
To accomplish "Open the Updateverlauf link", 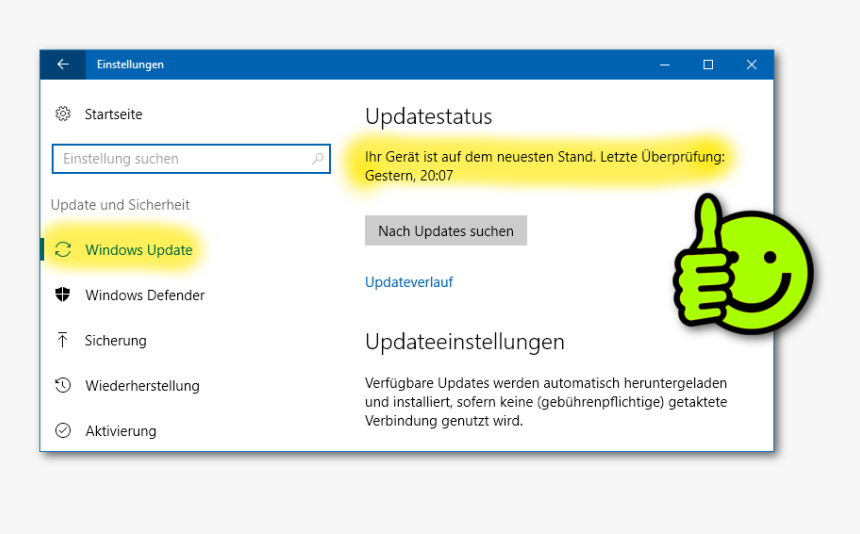I will coord(409,282).
